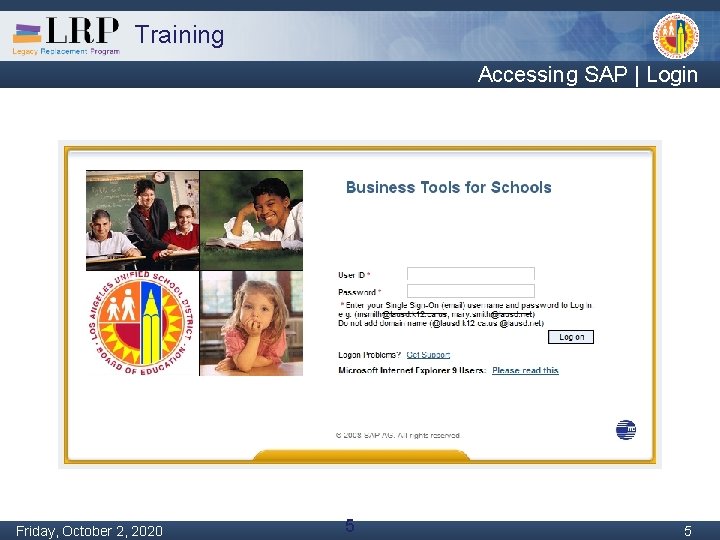The image size is (720, 540).
Task: Click the Password label
Action: [x=359, y=292]
